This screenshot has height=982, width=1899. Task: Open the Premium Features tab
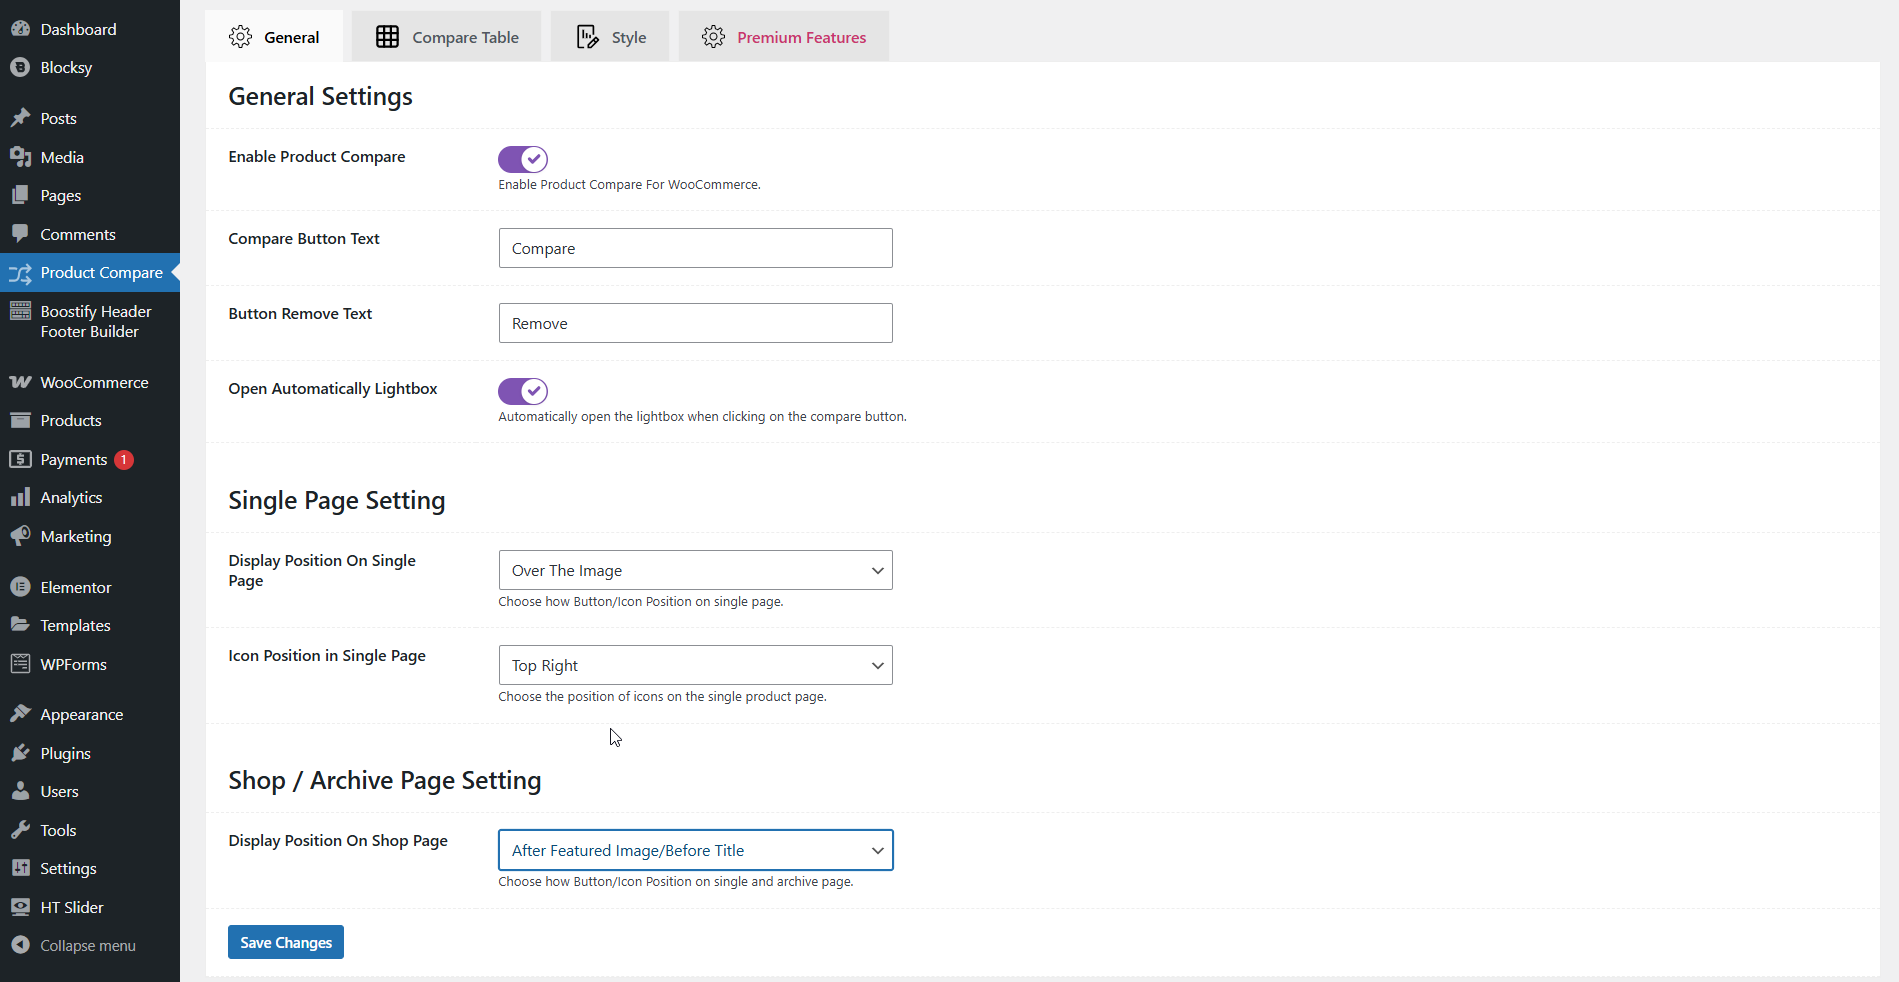coord(784,37)
